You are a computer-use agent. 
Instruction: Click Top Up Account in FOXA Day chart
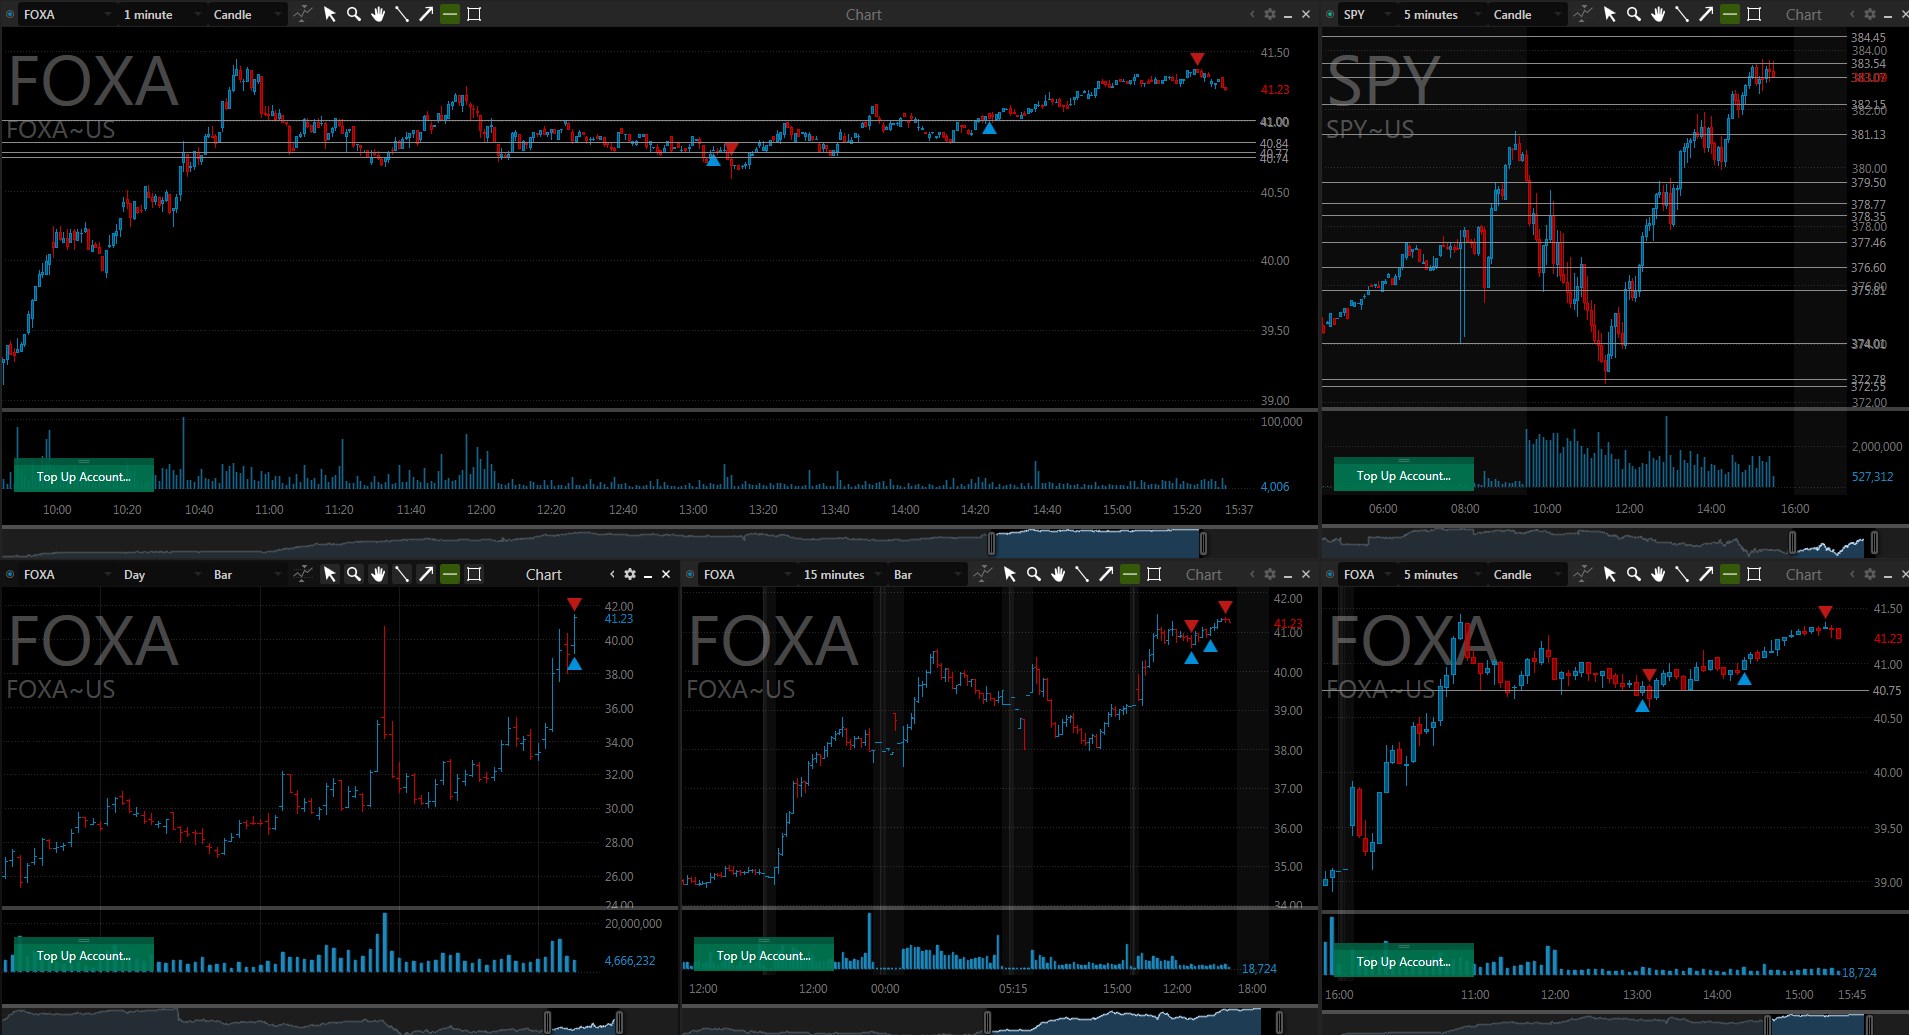(84, 955)
